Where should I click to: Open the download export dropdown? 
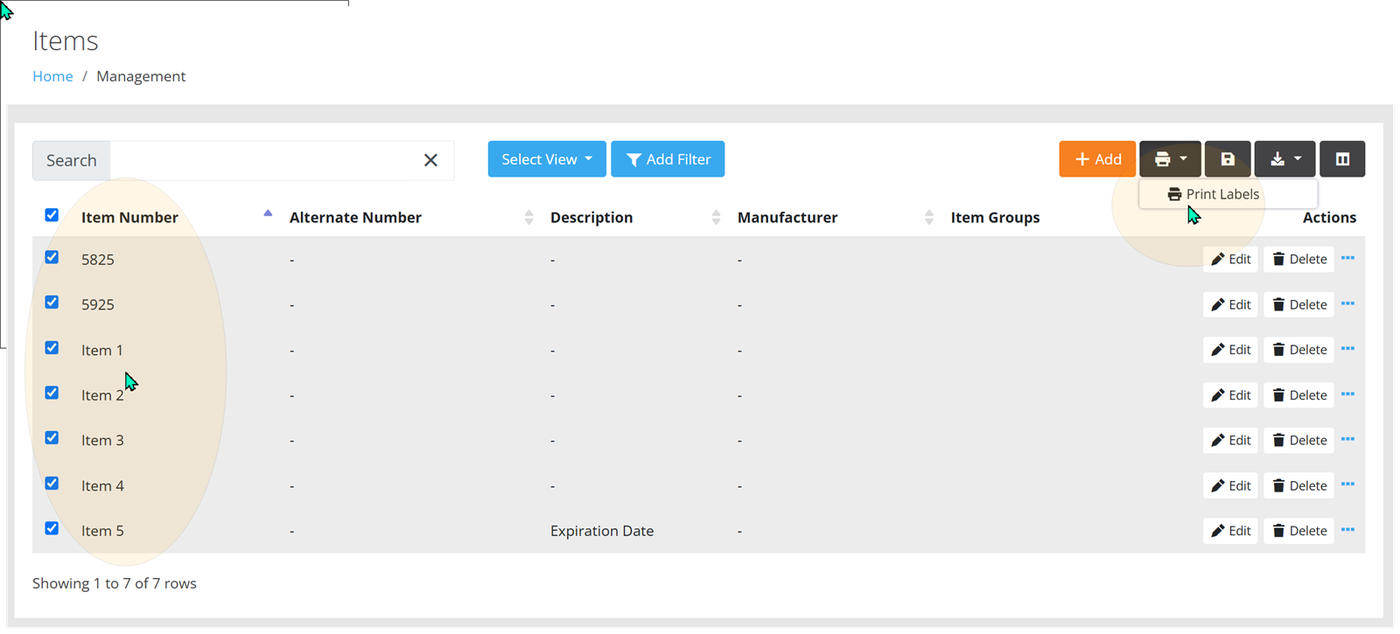1285,159
